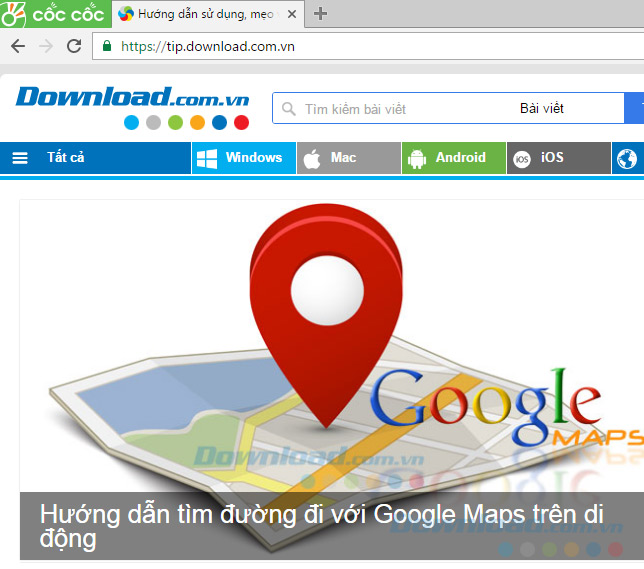Click the iOS circle icon

click(522, 159)
